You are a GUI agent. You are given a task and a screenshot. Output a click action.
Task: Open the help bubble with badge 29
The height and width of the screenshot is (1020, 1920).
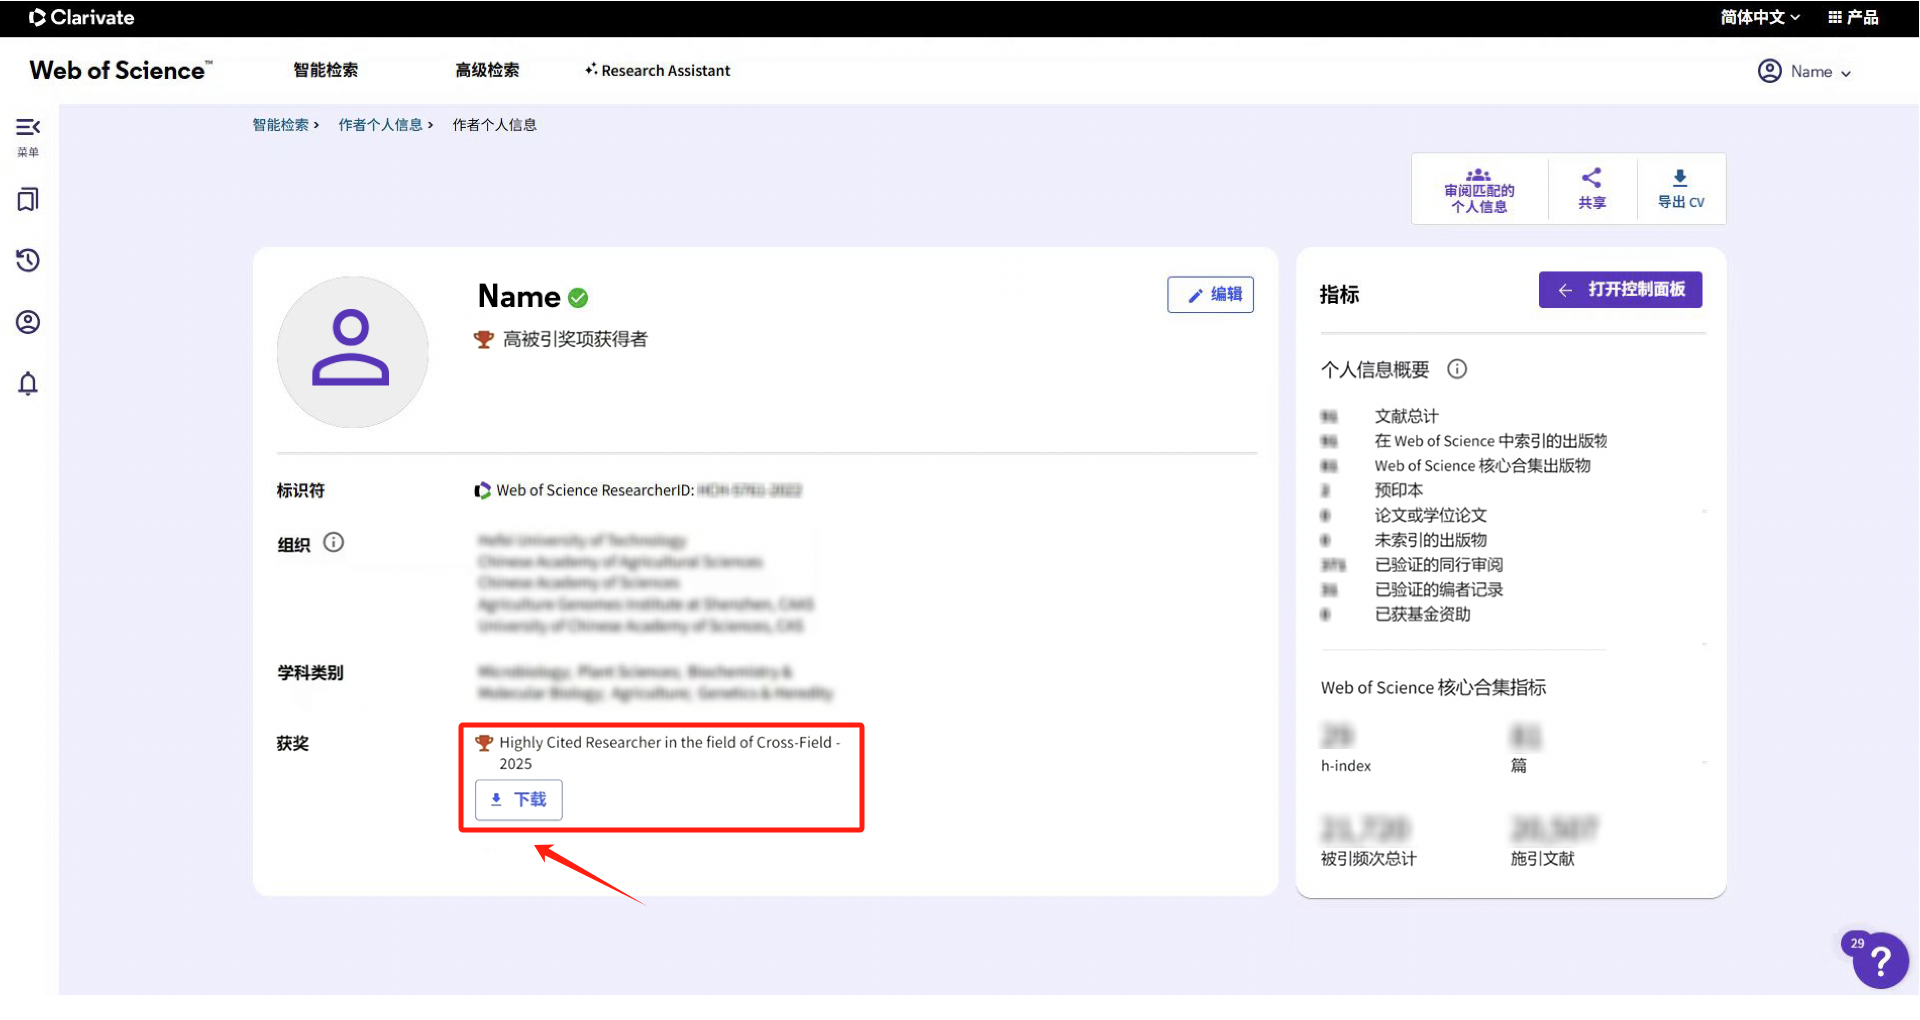(1879, 960)
